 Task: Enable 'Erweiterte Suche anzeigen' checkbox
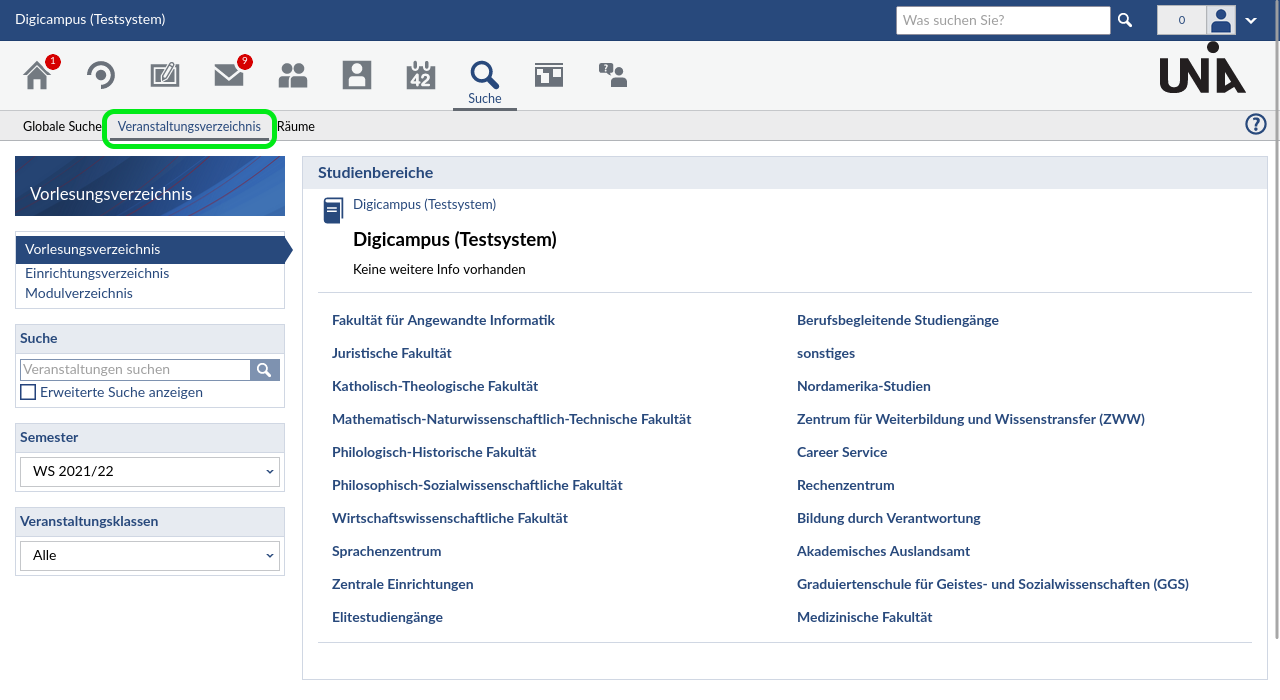[28, 393]
